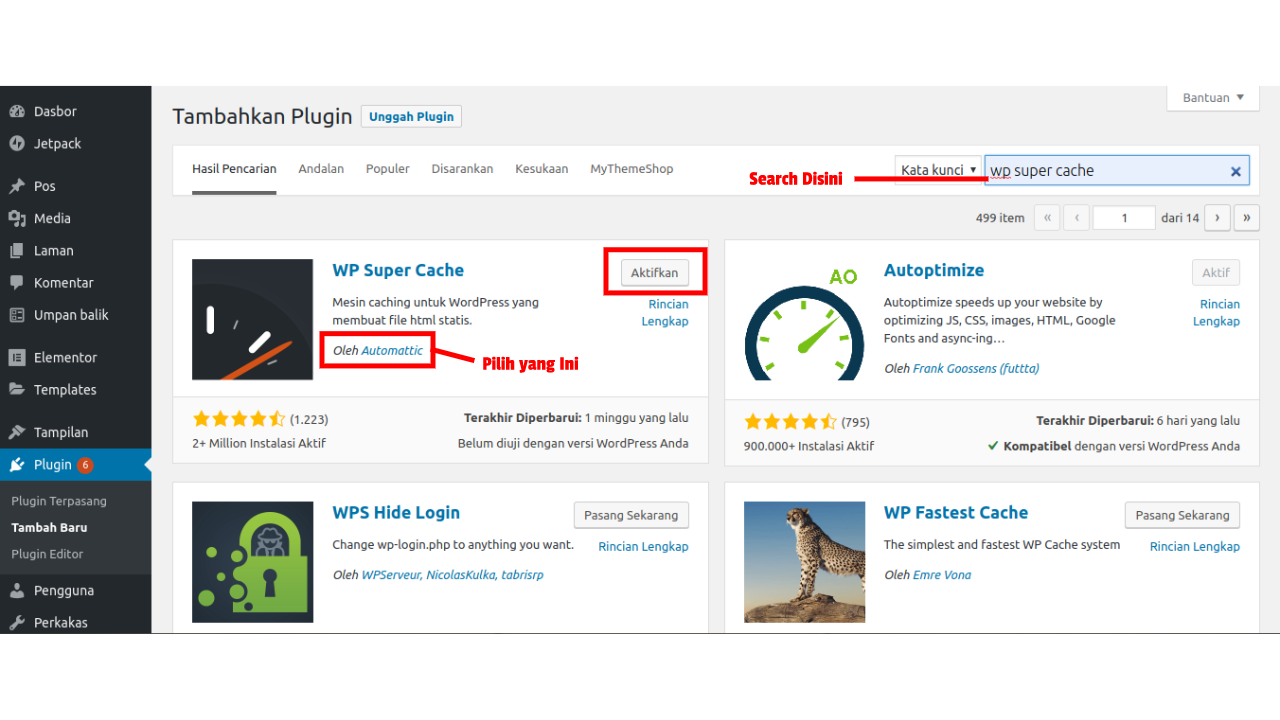The width and height of the screenshot is (1280, 720).
Task: Click the Automattic author link
Action: click(x=392, y=350)
